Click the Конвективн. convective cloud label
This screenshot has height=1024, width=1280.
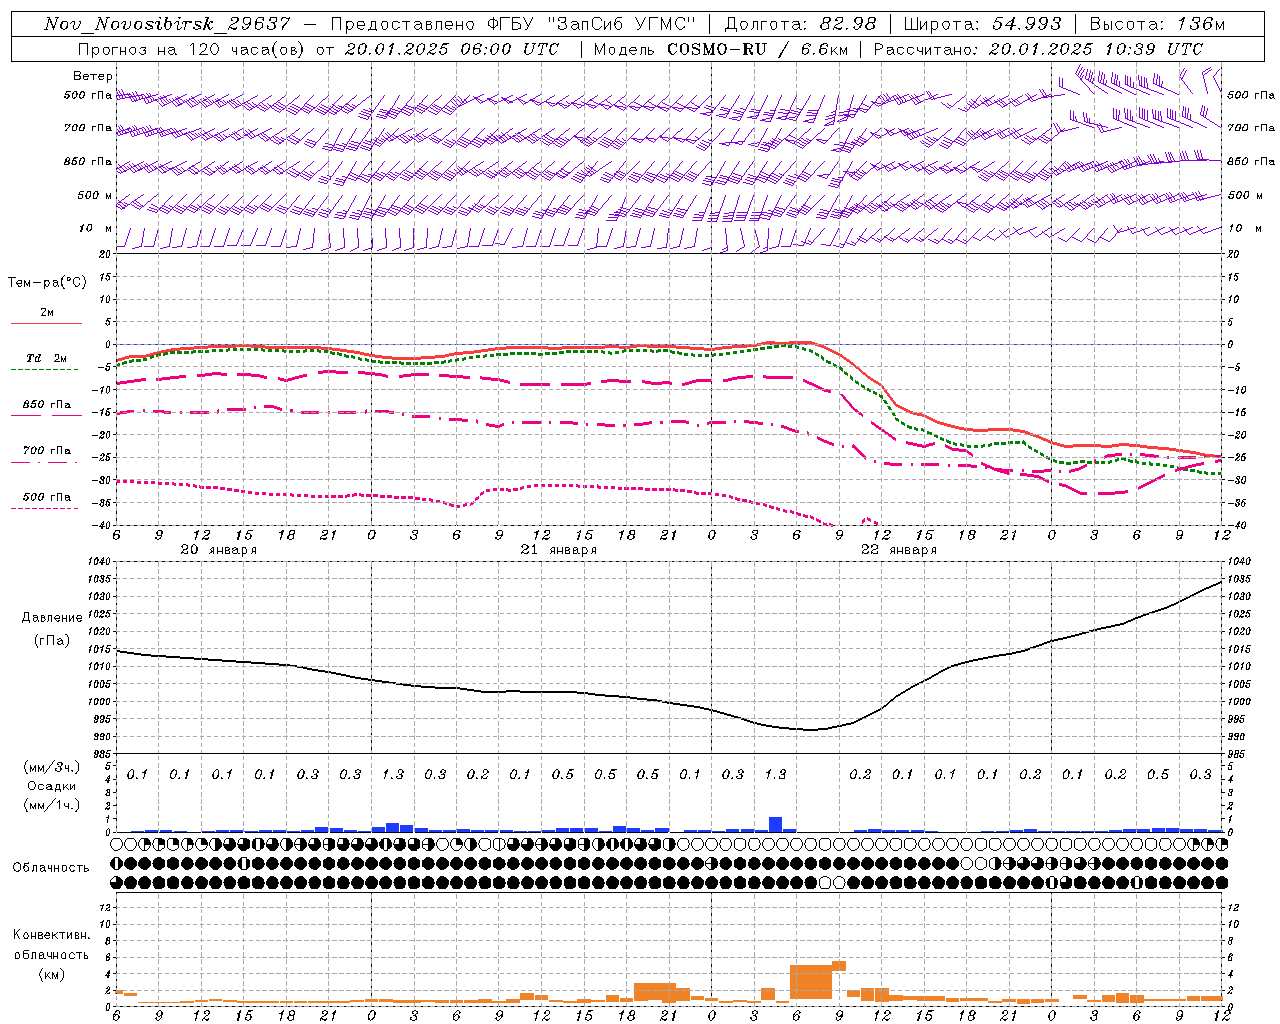click(51, 935)
